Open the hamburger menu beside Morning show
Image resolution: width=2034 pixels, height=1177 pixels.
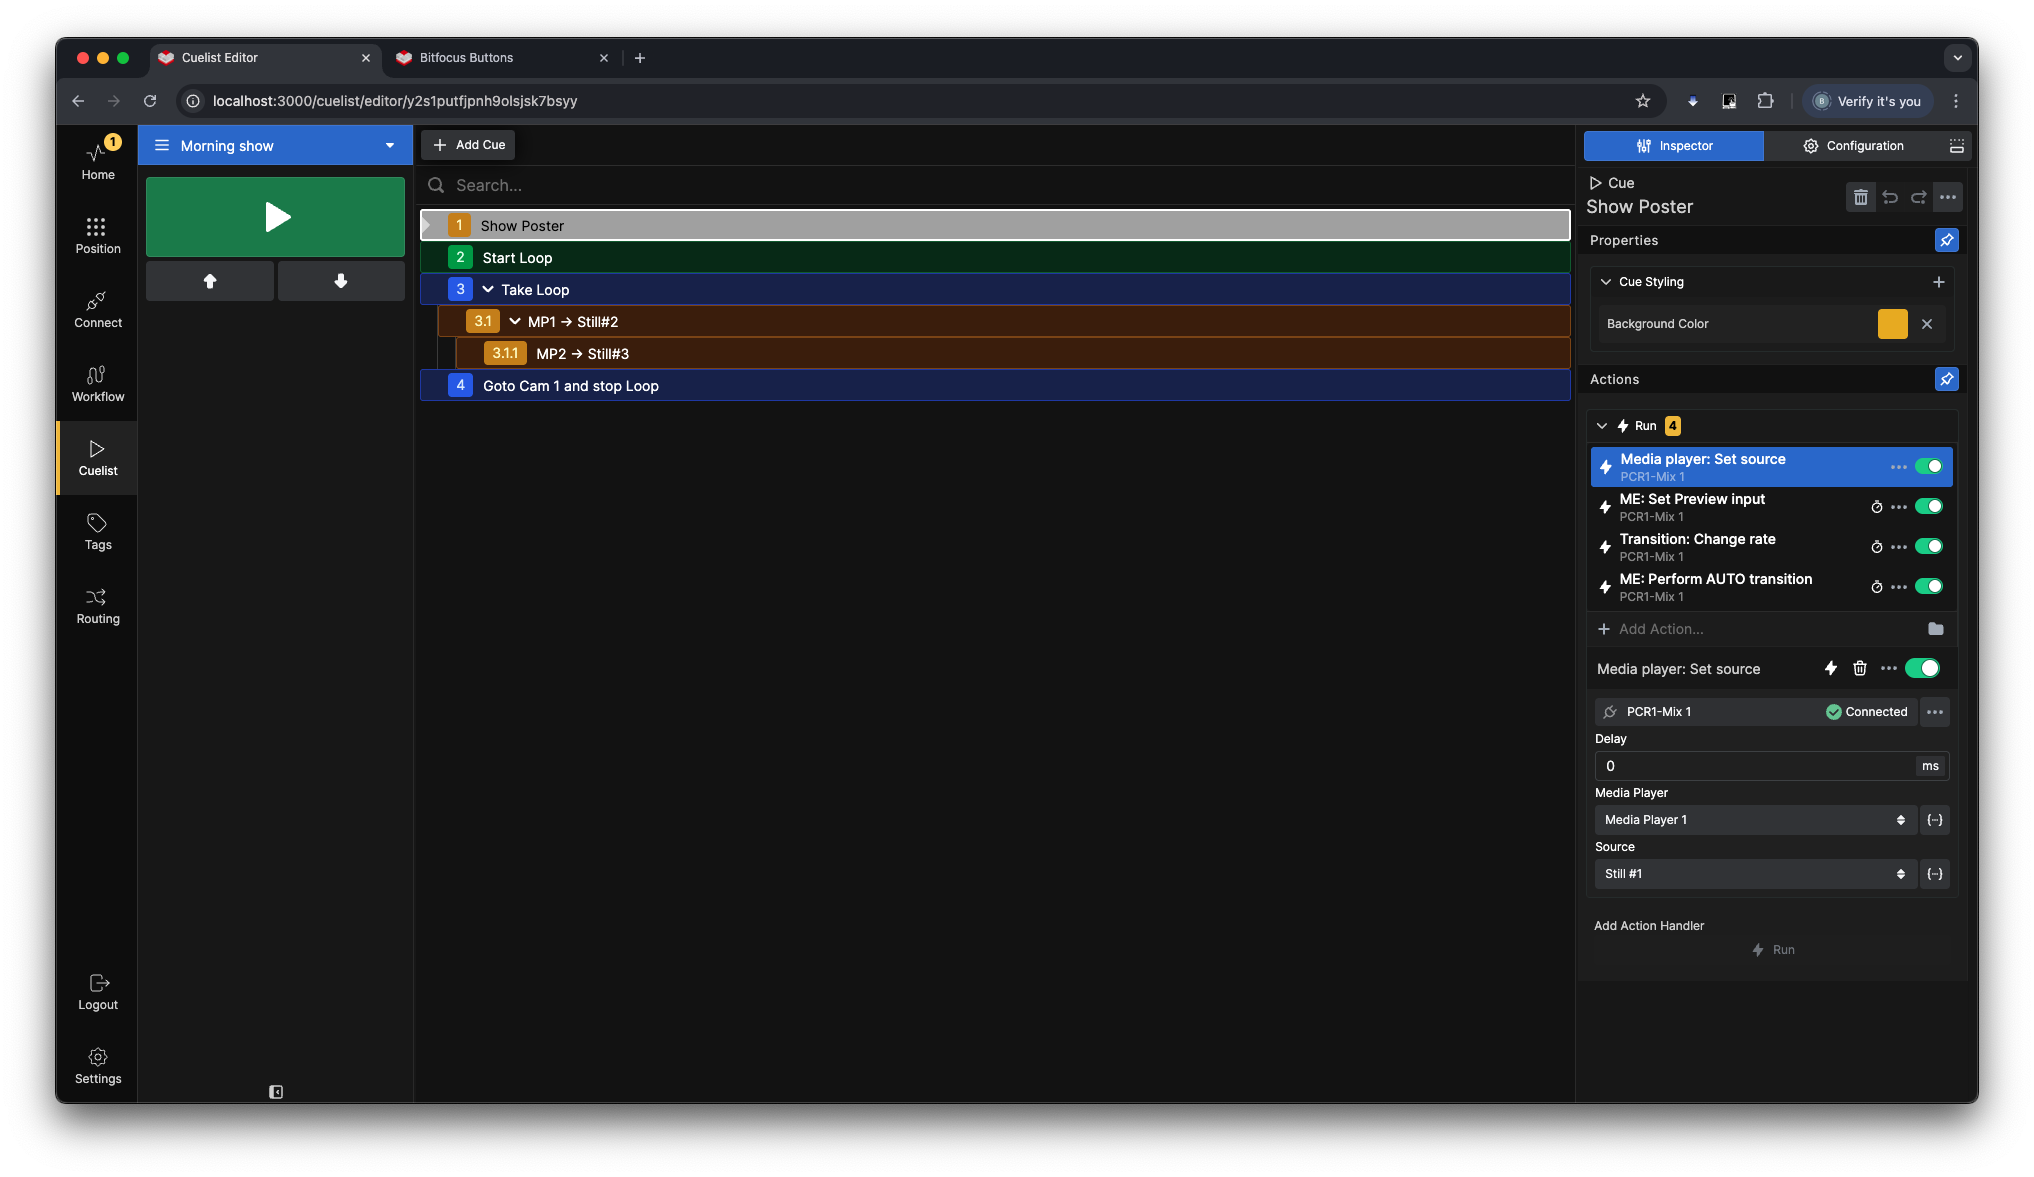click(x=161, y=145)
